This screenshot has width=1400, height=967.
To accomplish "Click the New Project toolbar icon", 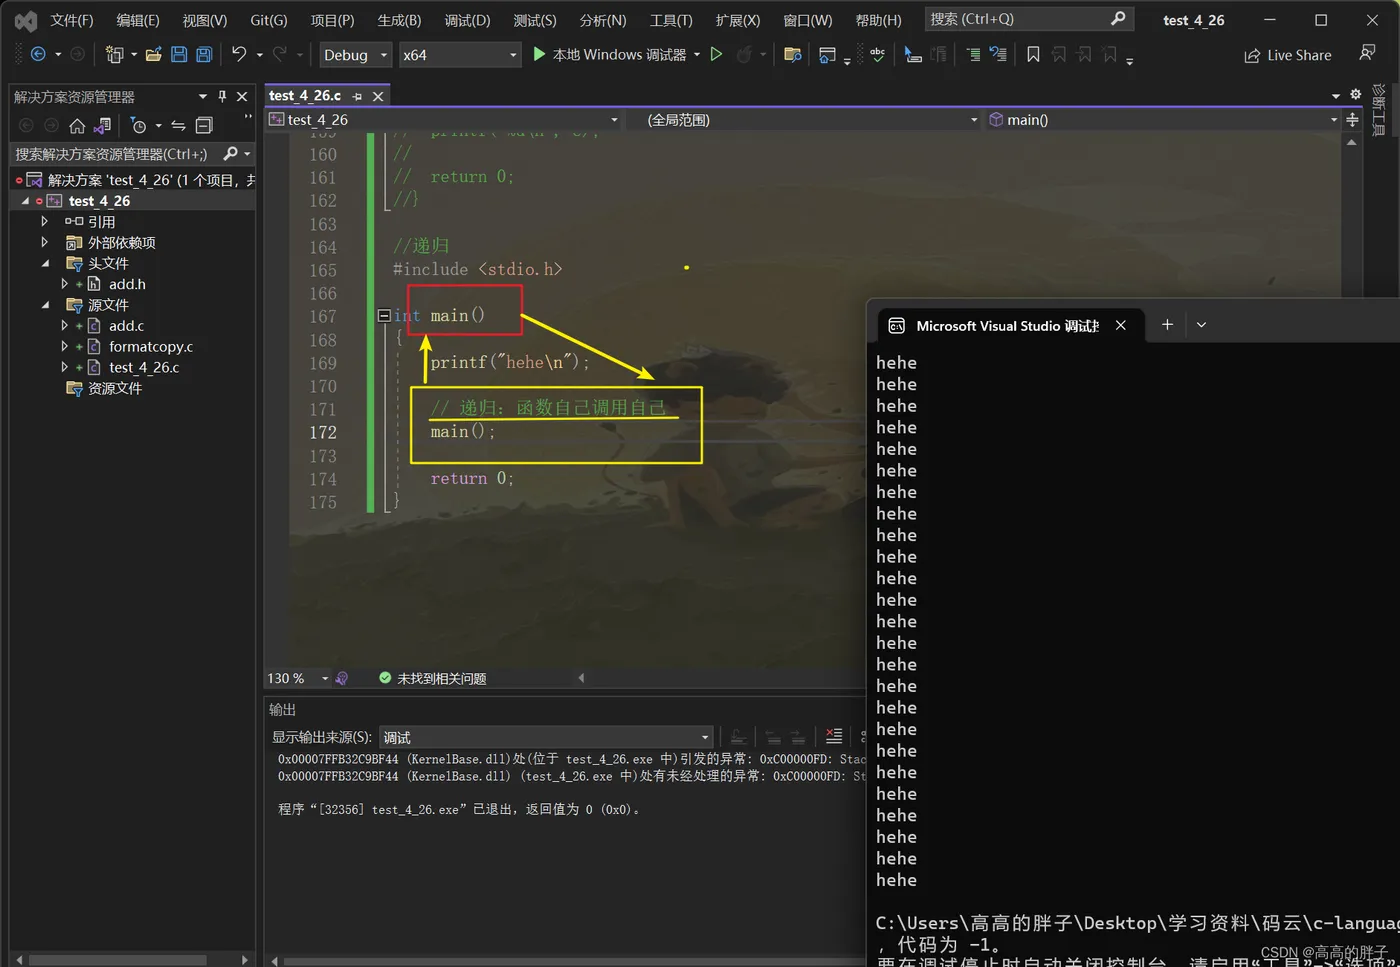I will coord(114,55).
